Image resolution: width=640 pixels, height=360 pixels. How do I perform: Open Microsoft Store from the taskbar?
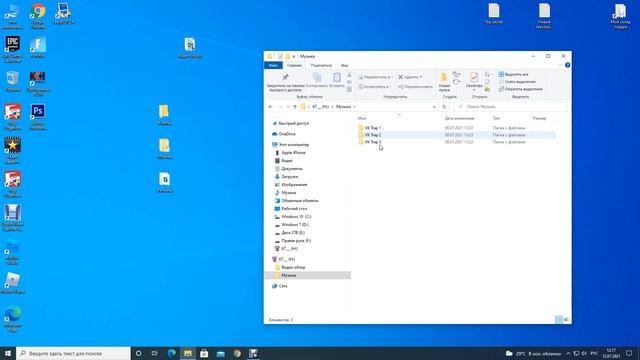(x=204, y=353)
